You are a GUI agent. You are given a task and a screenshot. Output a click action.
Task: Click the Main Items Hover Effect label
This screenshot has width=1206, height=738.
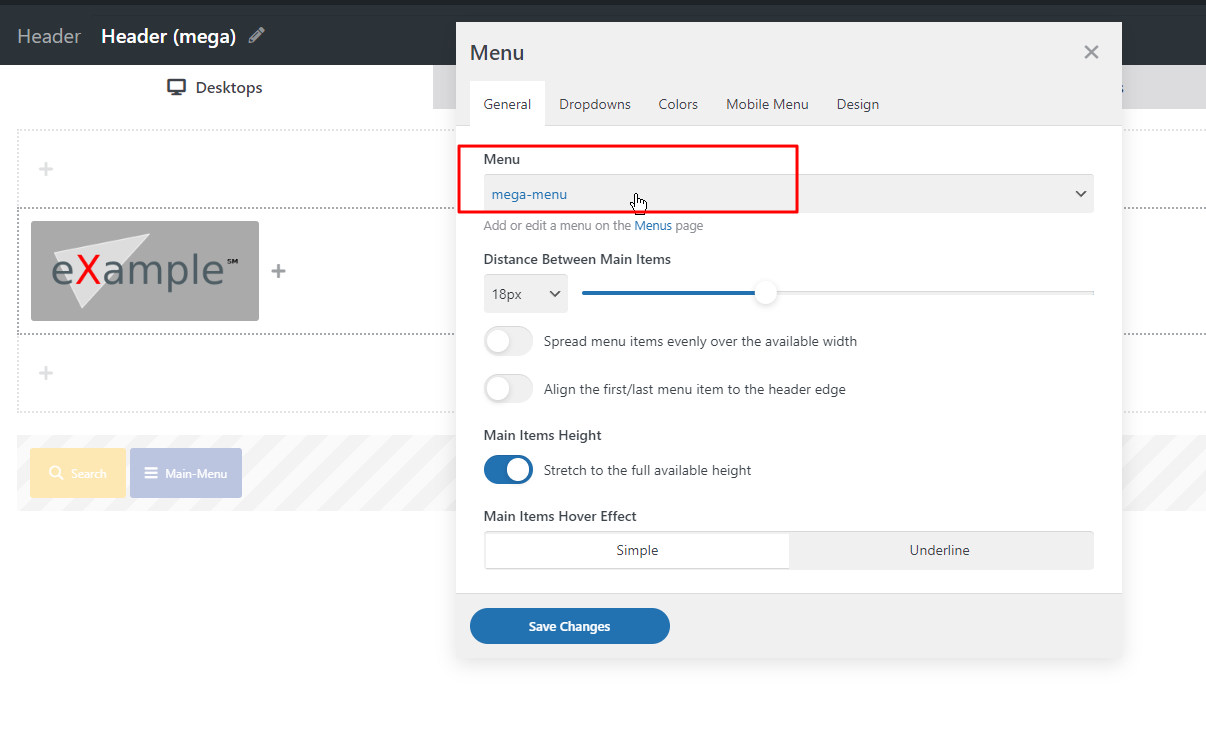tap(560, 516)
